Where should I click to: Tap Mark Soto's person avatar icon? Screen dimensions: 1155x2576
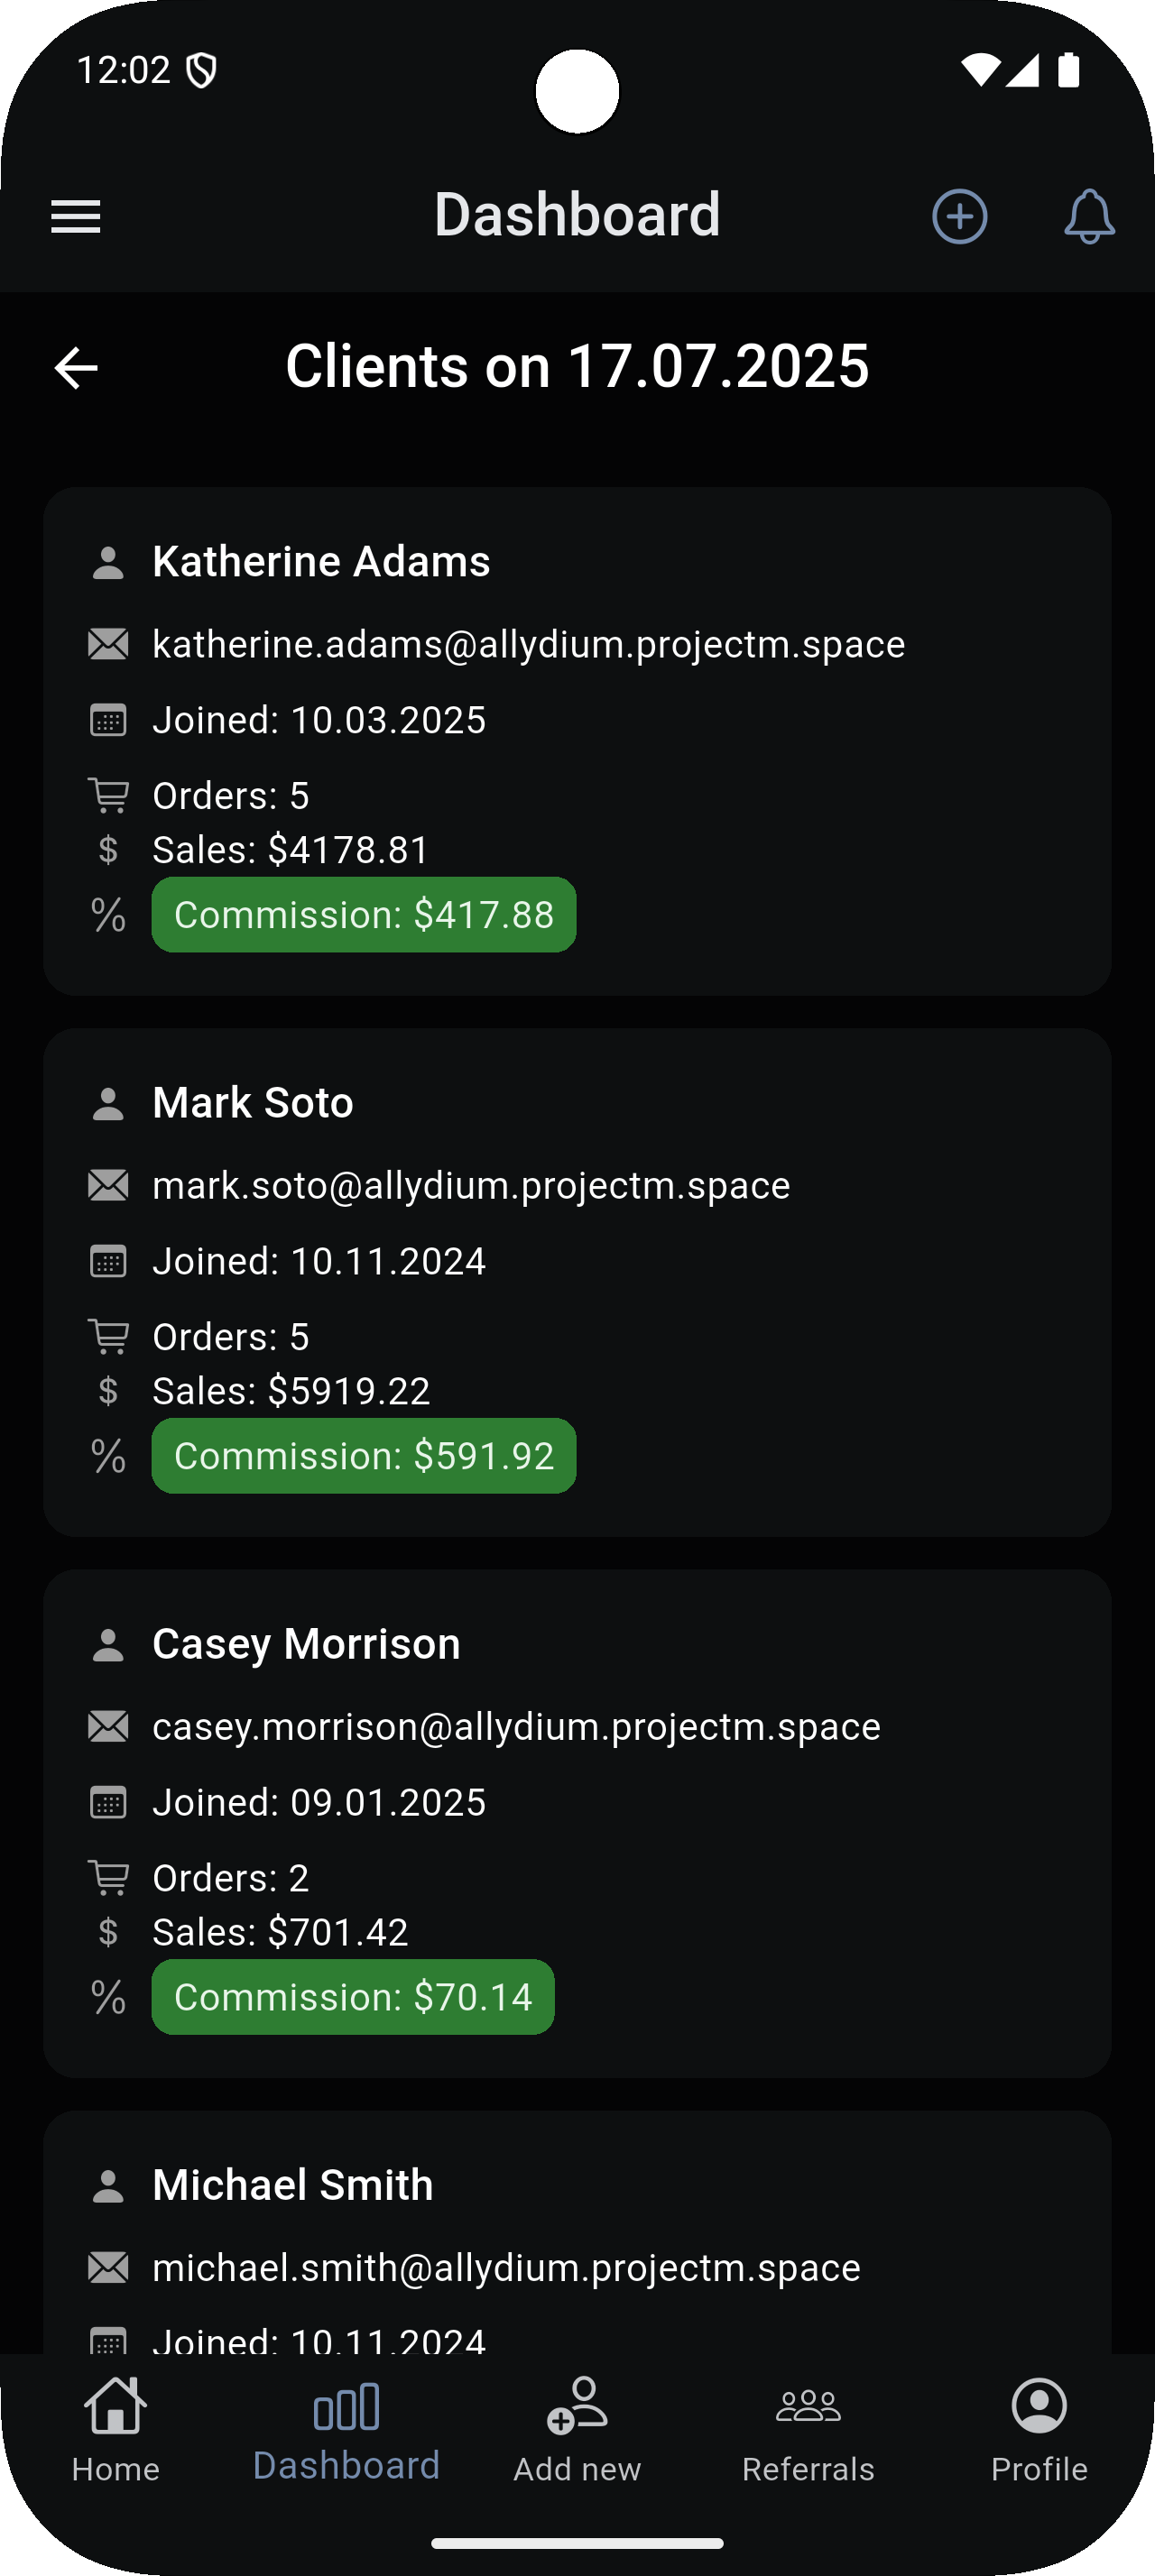pyautogui.click(x=108, y=1104)
